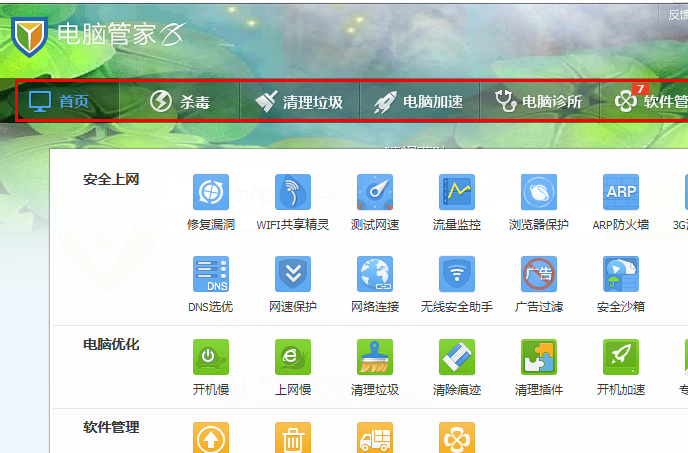Launch the 网络连接 network connections tool
Screen dimensions: 688x453
[x=374, y=274]
